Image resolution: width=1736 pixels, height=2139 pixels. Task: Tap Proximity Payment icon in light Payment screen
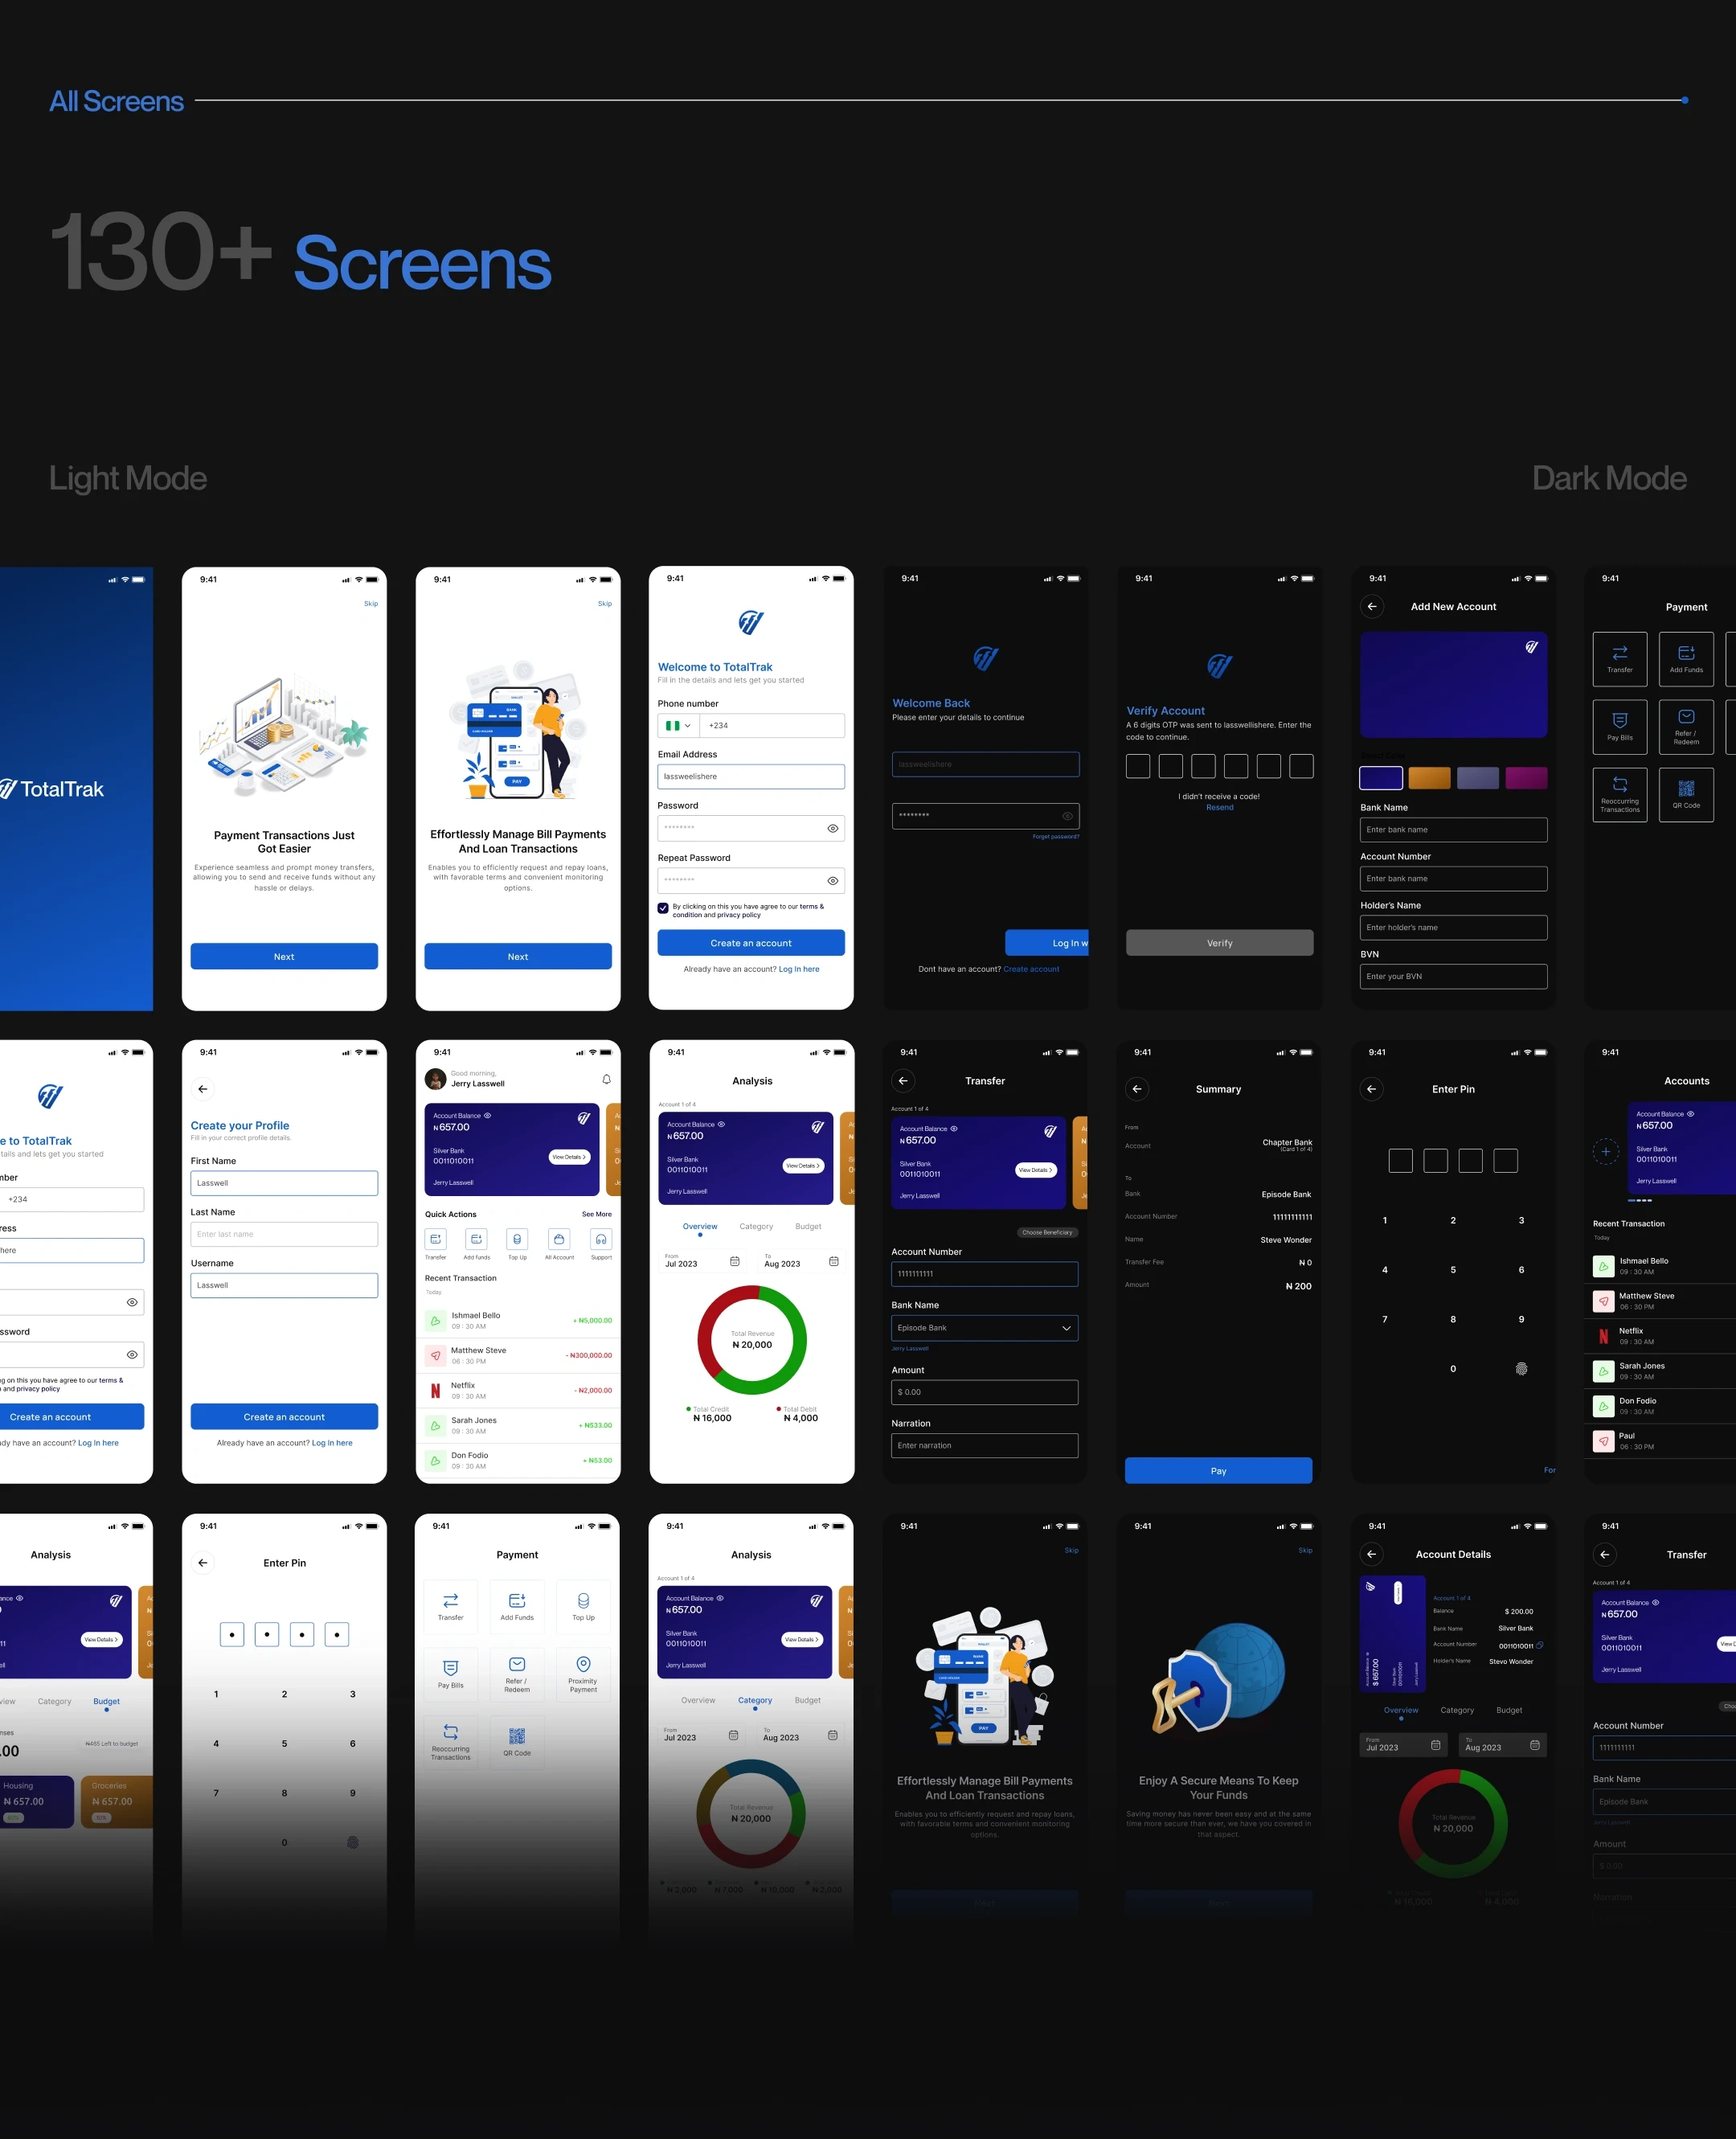click(583, 1664)
